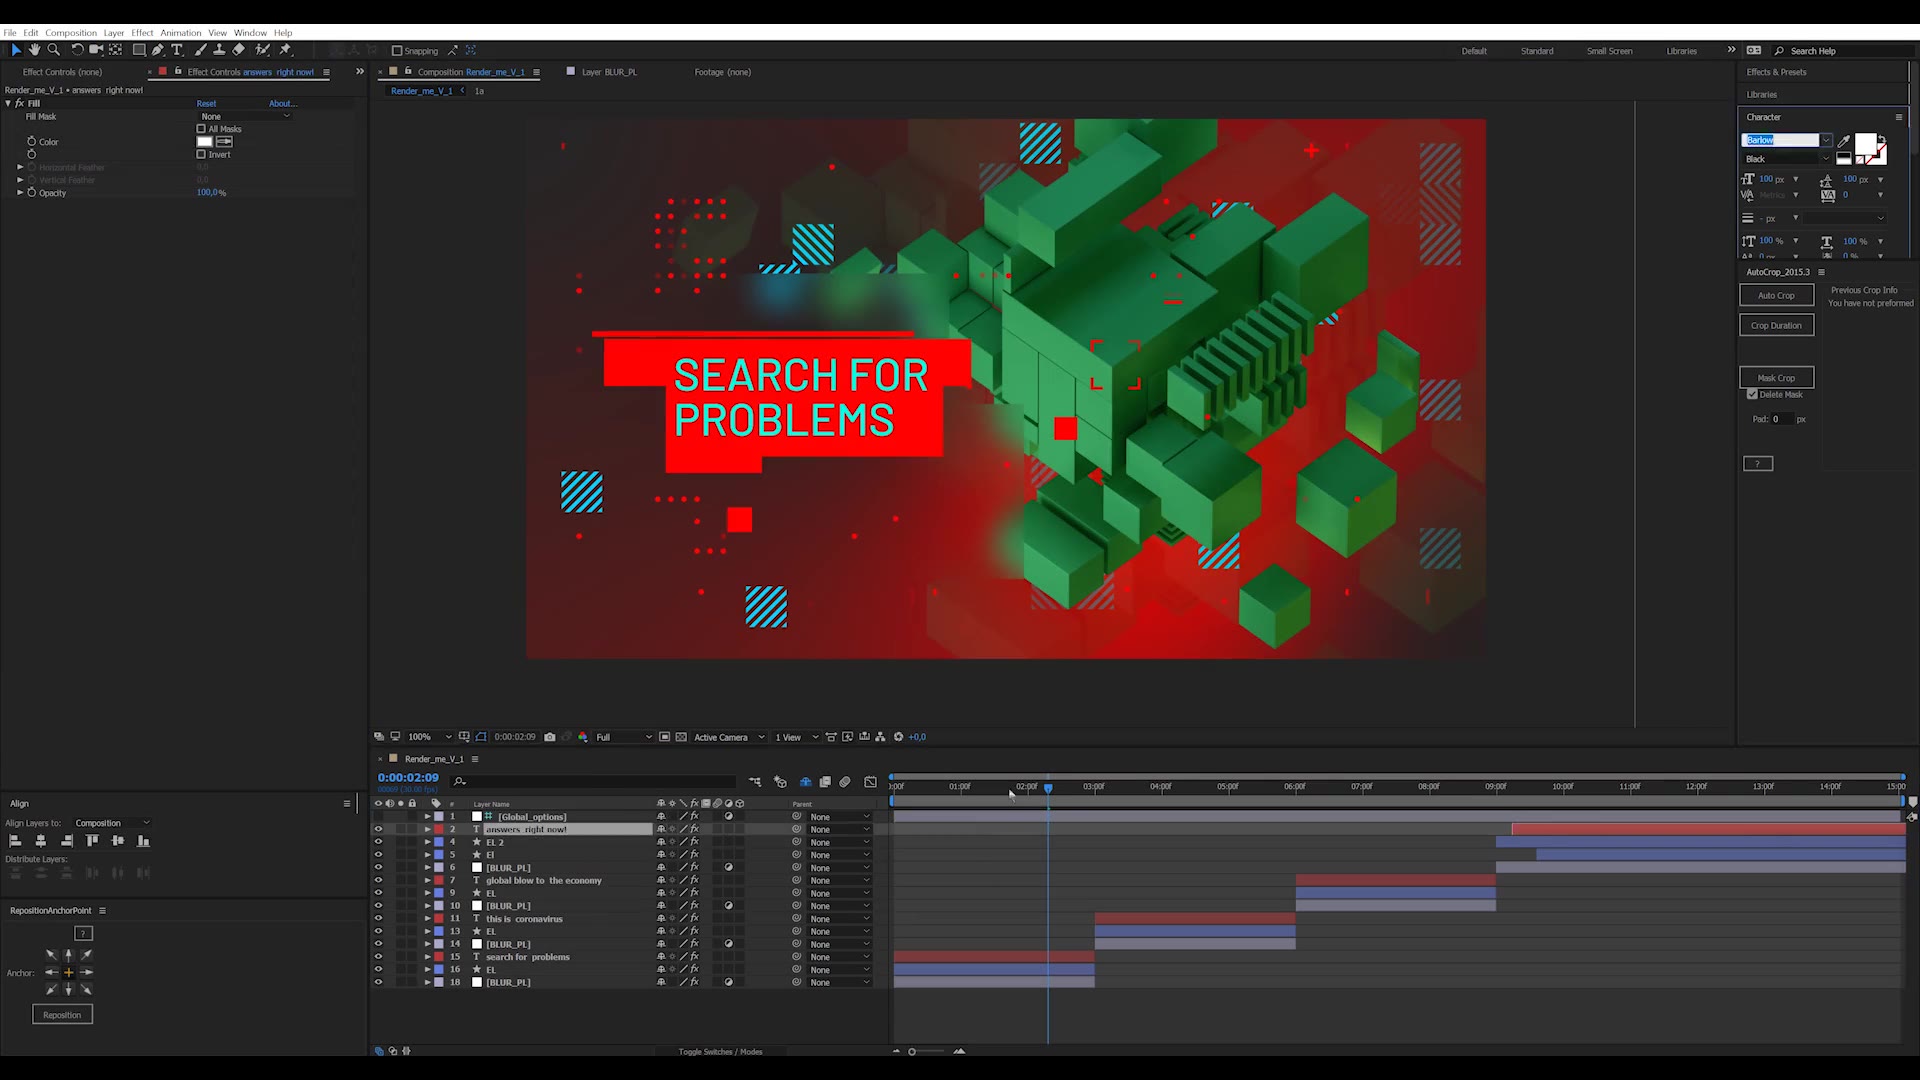
Task: Open the composition mini-flowchart icon in timeline
Action: pyautogui.click(x=755, y=782)
